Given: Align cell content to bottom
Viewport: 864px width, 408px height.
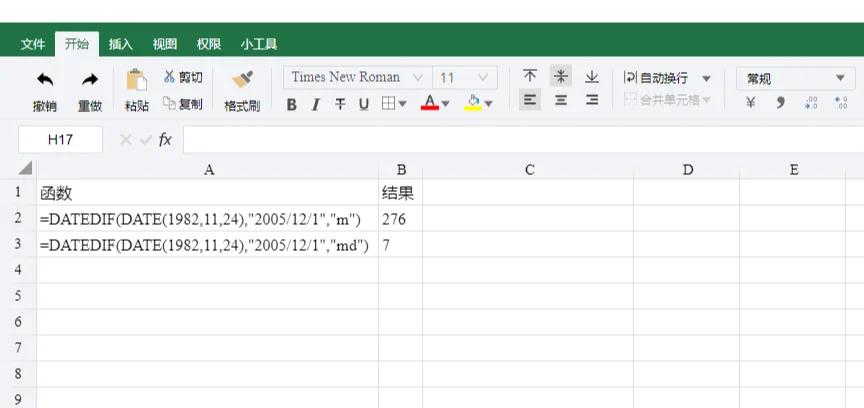Looking at the screenshot, I should 592,76.
